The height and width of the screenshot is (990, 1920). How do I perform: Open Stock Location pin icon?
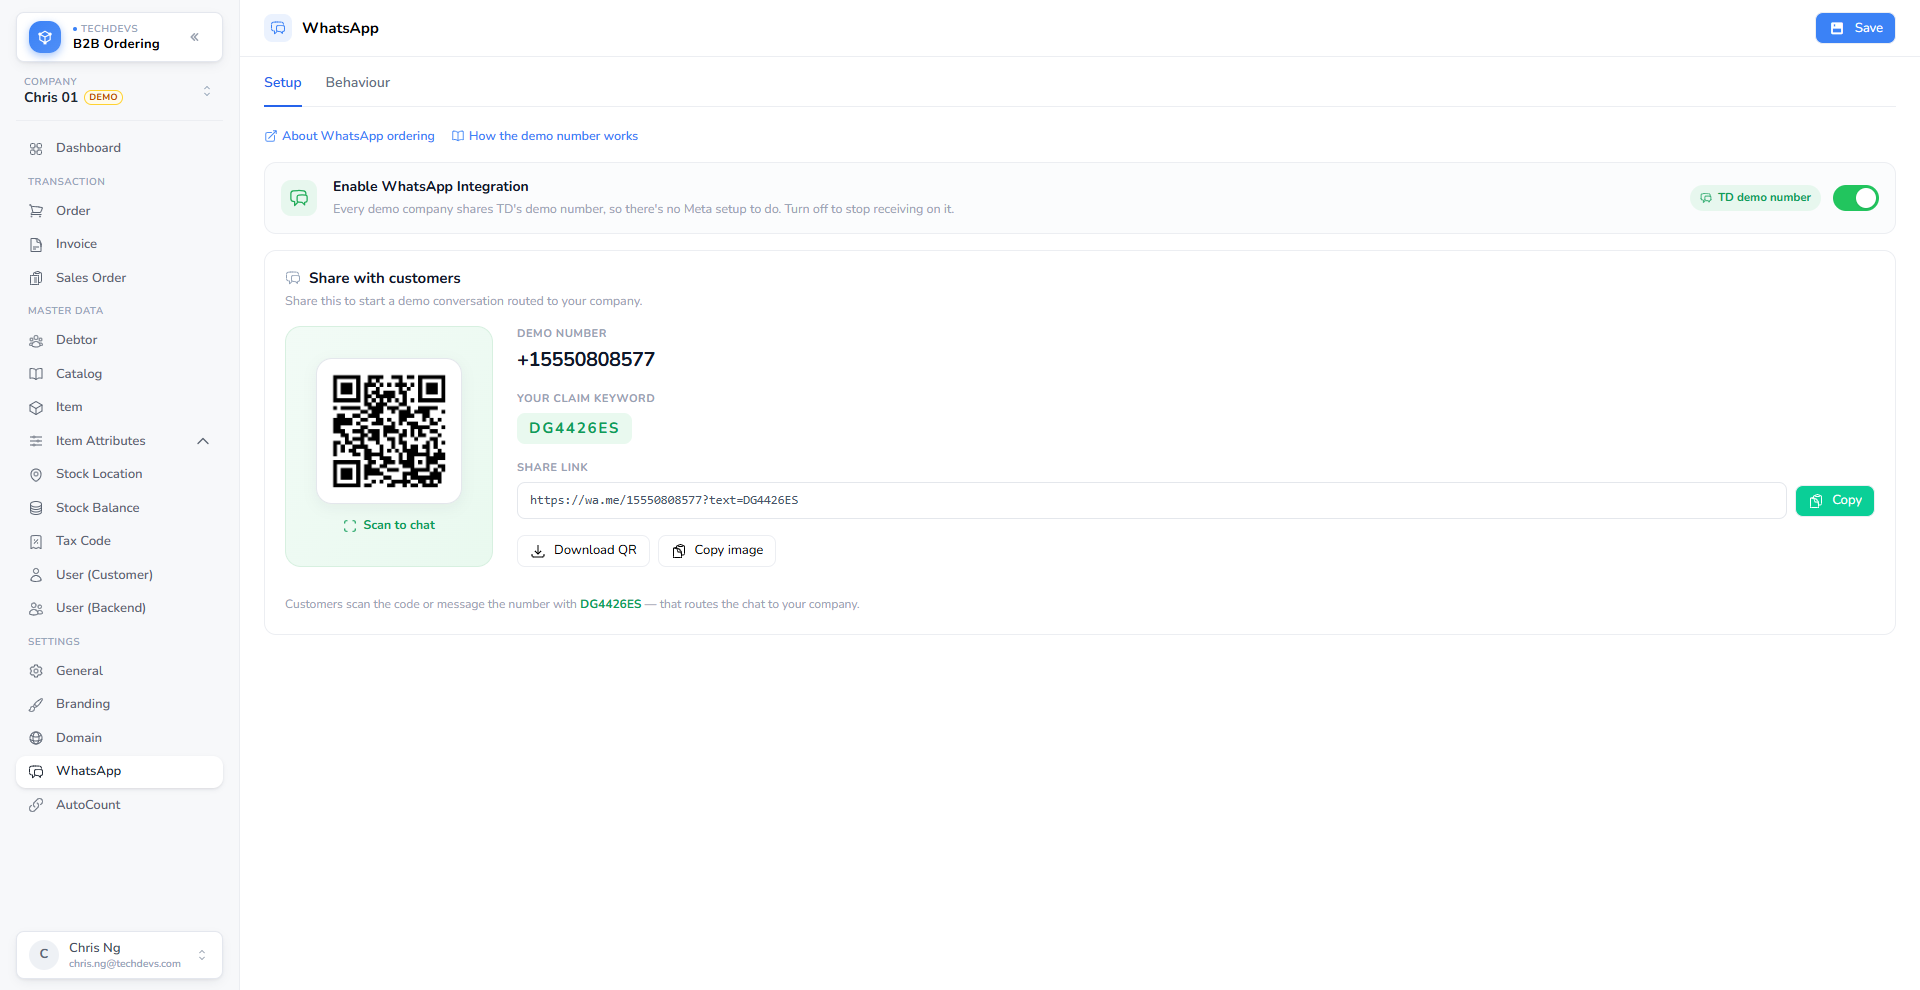[36, 474]
